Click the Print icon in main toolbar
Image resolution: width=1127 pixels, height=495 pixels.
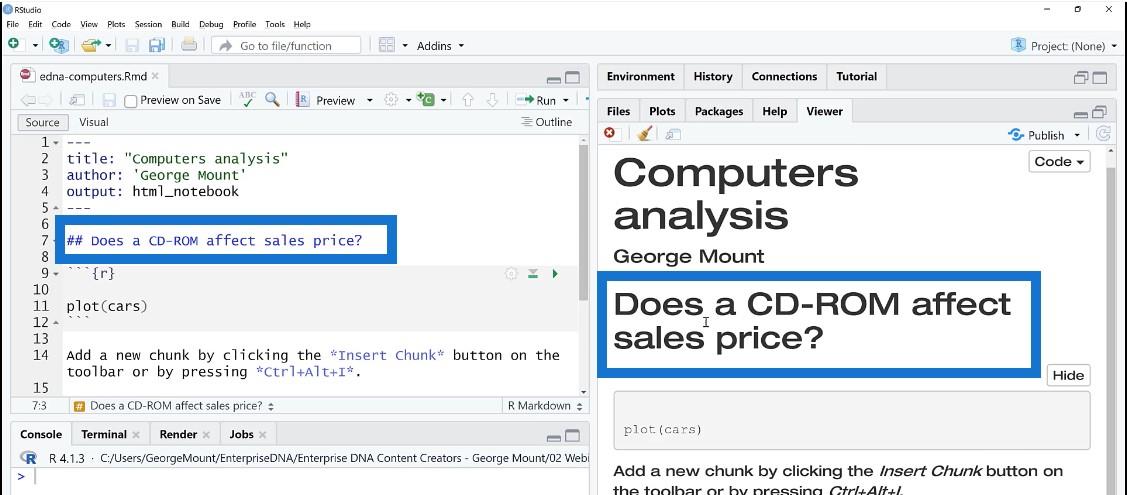pyautogui.click(x=189, y=45)
